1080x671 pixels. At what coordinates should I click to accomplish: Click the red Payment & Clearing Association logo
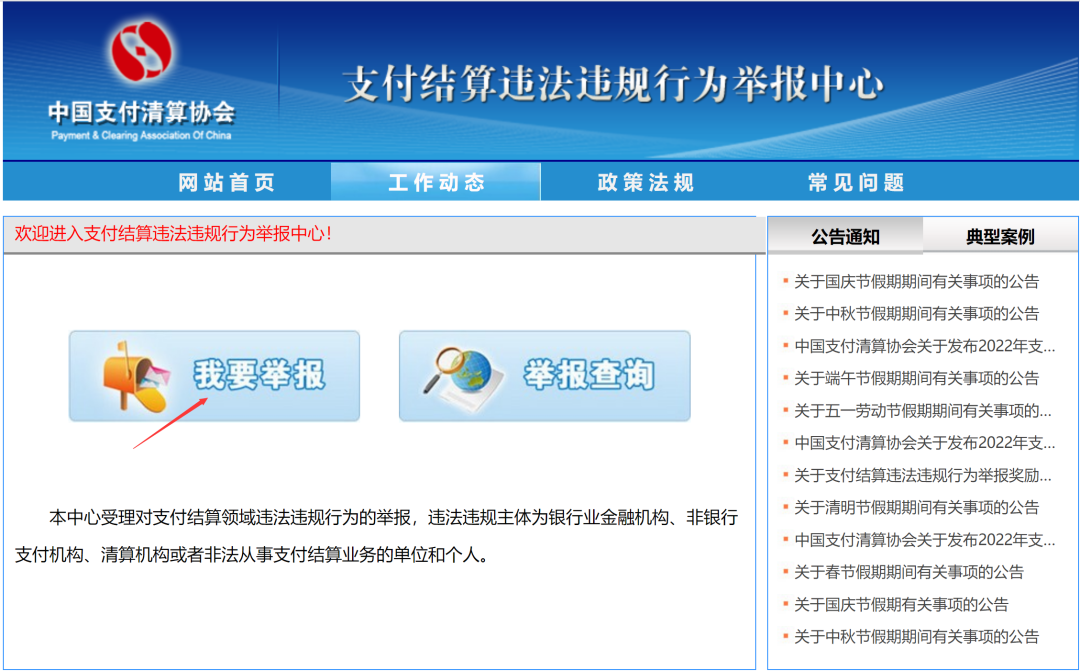tap(142, 52)
